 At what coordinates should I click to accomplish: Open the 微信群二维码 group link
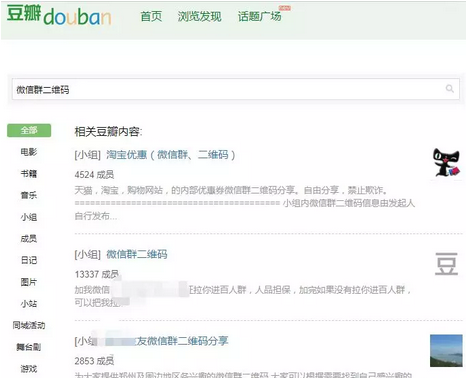pos(137,254)
